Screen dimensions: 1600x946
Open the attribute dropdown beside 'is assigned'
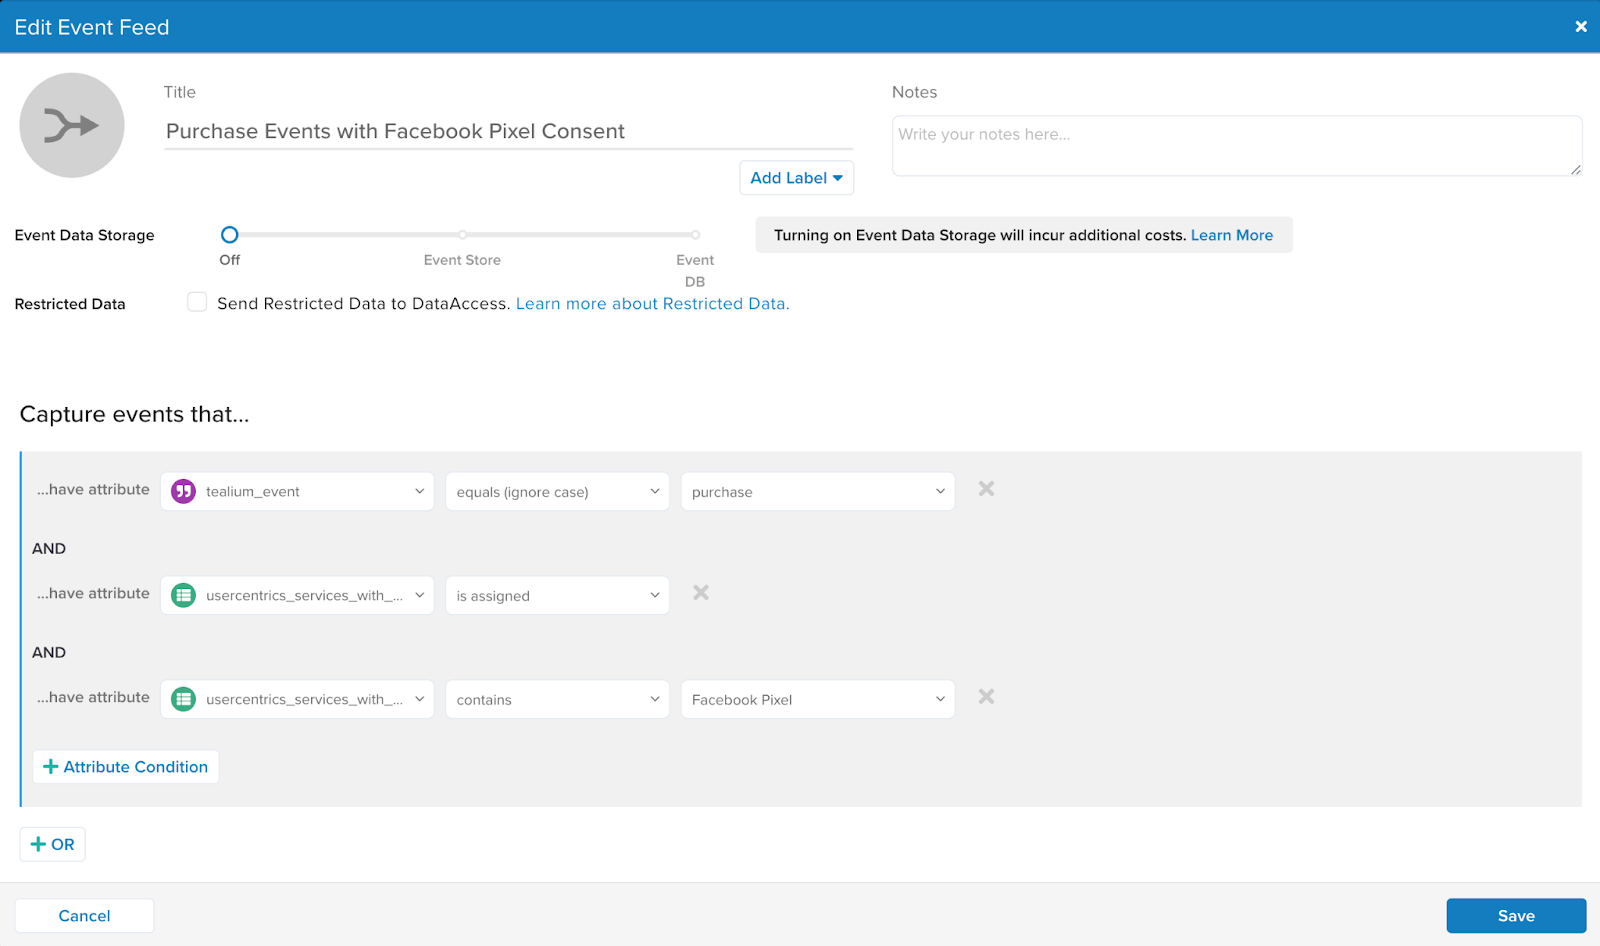297,595
